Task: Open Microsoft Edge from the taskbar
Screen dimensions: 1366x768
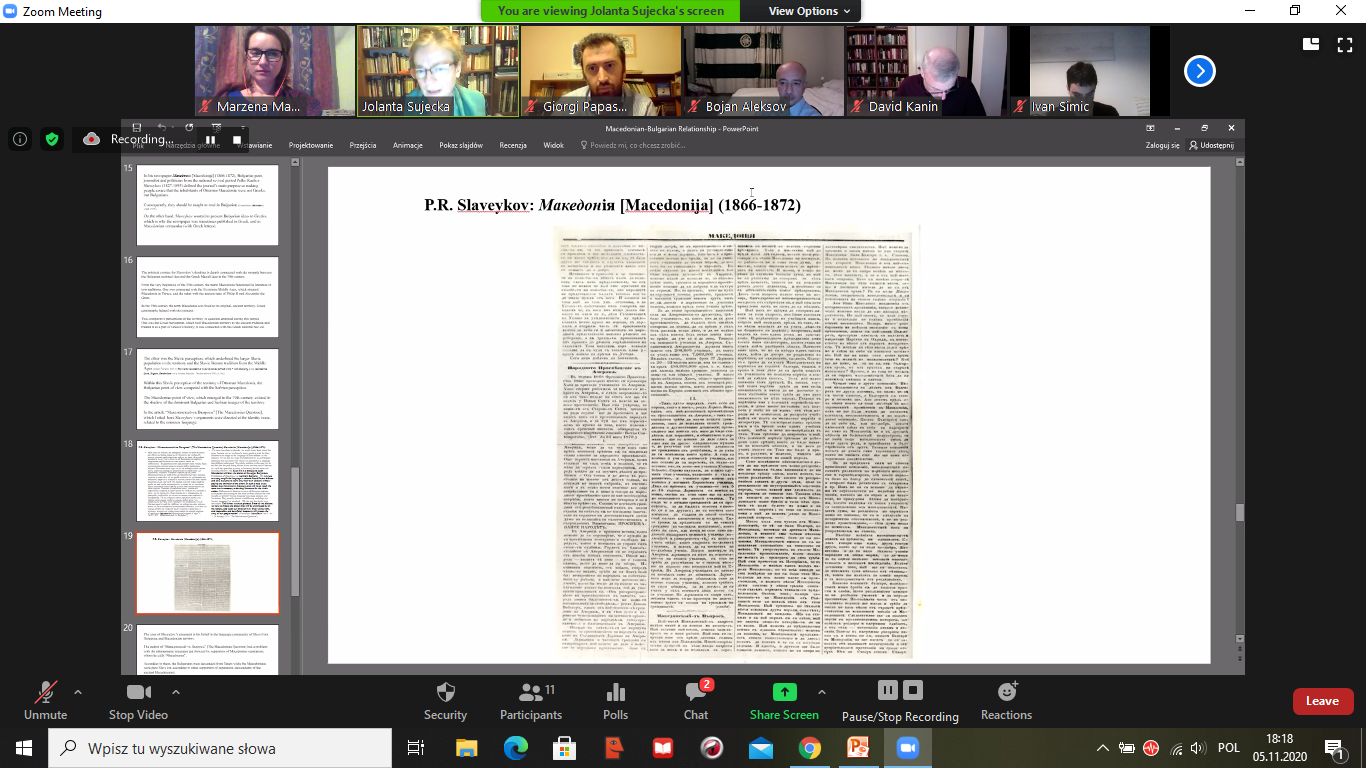Action: tap(515, 747)
